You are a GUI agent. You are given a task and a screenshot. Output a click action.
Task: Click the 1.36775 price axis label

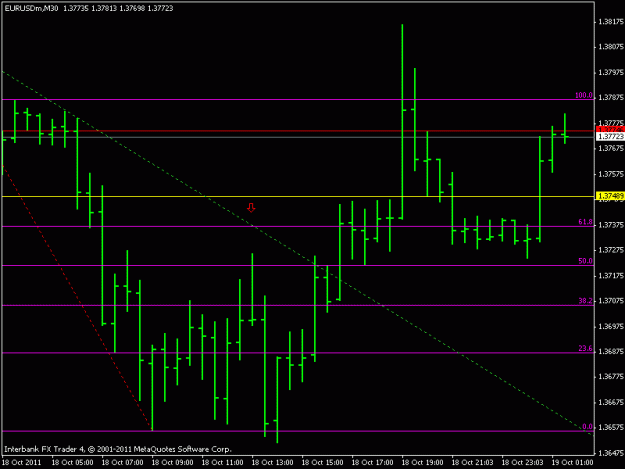click(611, 377)
